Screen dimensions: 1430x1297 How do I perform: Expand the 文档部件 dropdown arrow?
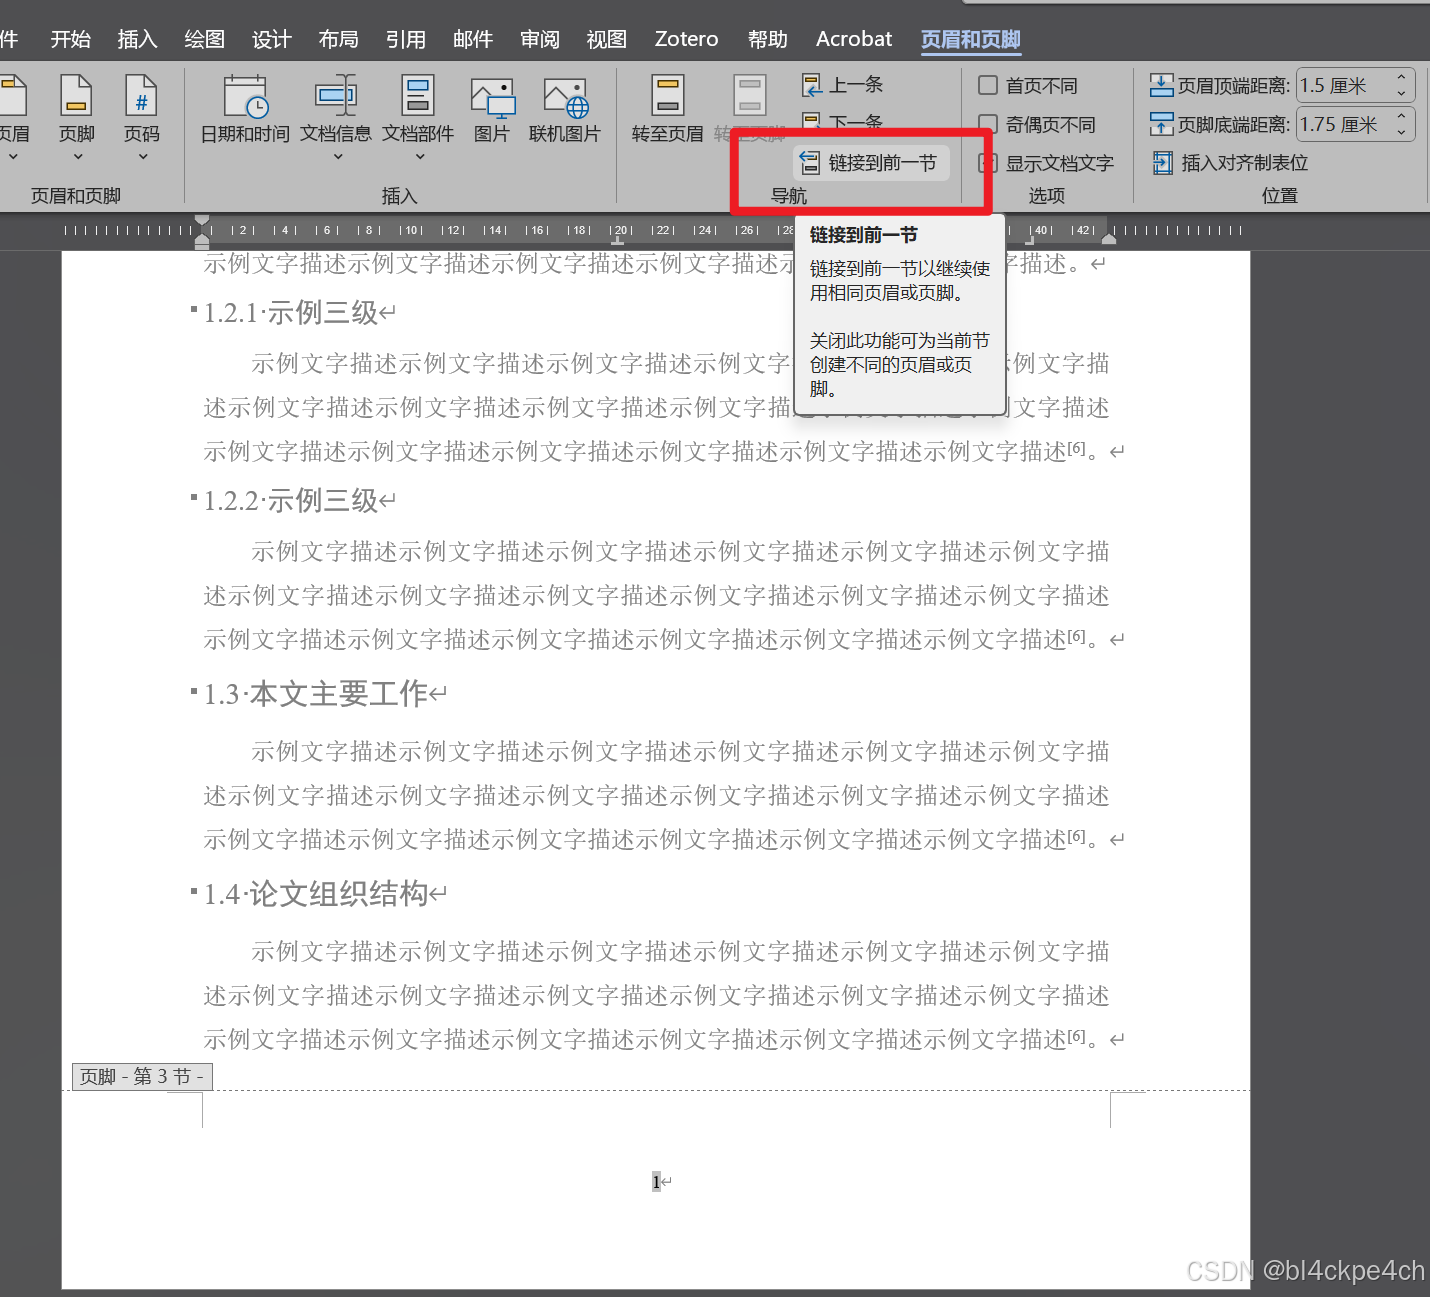click(x=419, y=156)
